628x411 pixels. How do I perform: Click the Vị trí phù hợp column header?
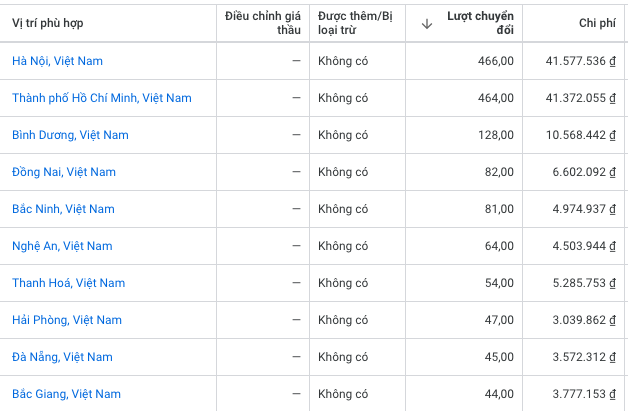(x=48, y=23)
